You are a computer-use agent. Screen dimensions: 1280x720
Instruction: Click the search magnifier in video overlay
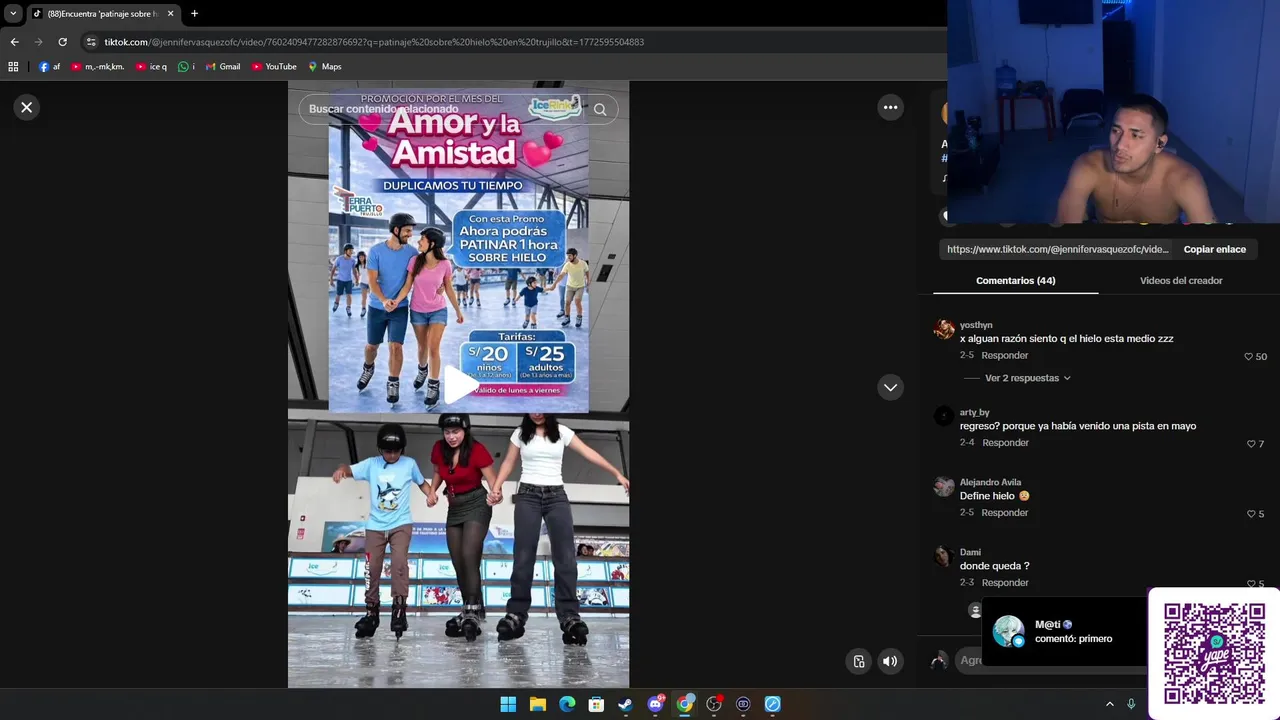600,109
